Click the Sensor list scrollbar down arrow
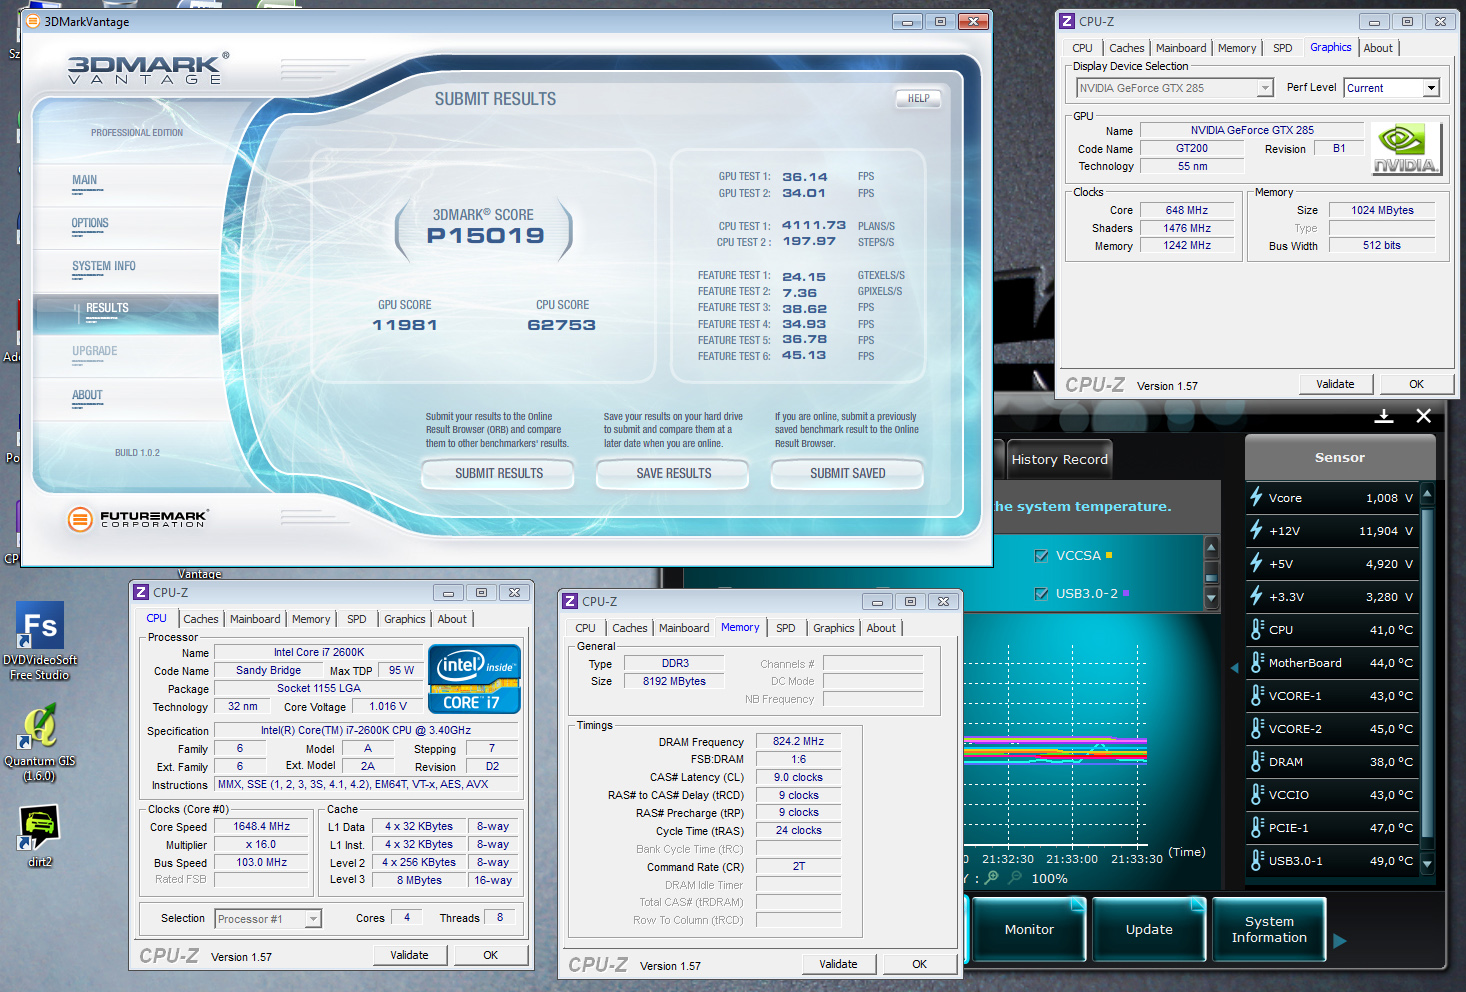 tap(1427, 863)
